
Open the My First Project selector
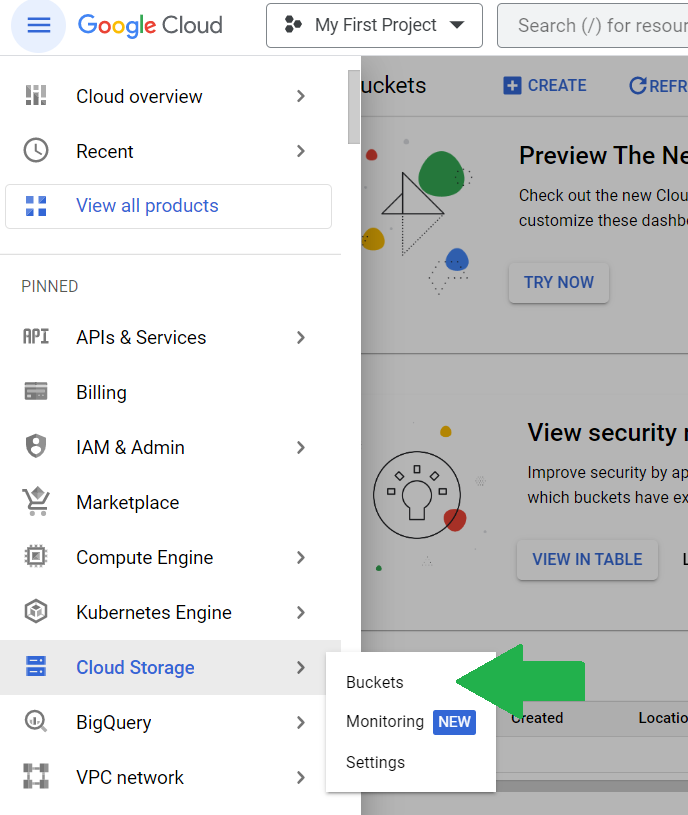pos(374,25)
